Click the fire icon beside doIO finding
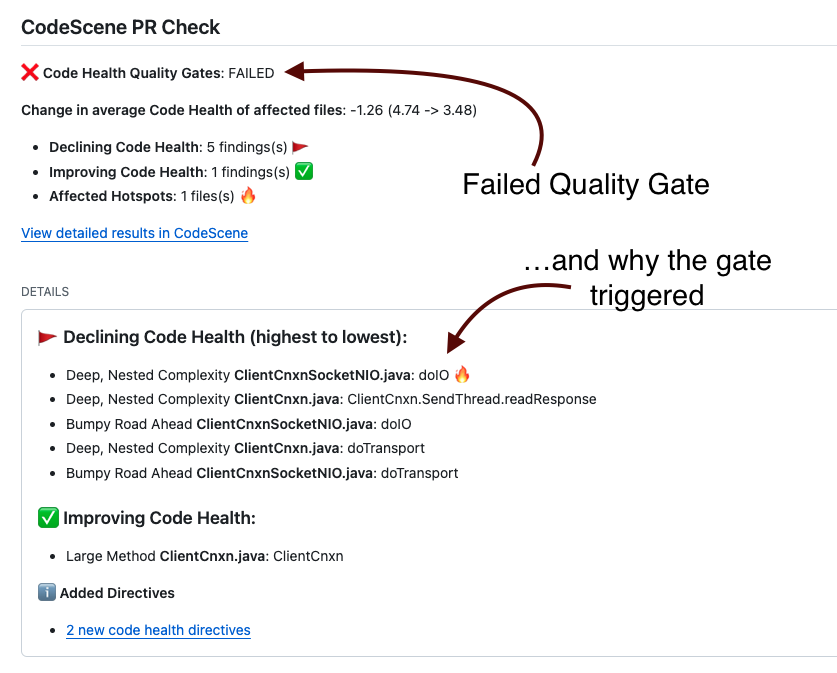 [460, 374]
